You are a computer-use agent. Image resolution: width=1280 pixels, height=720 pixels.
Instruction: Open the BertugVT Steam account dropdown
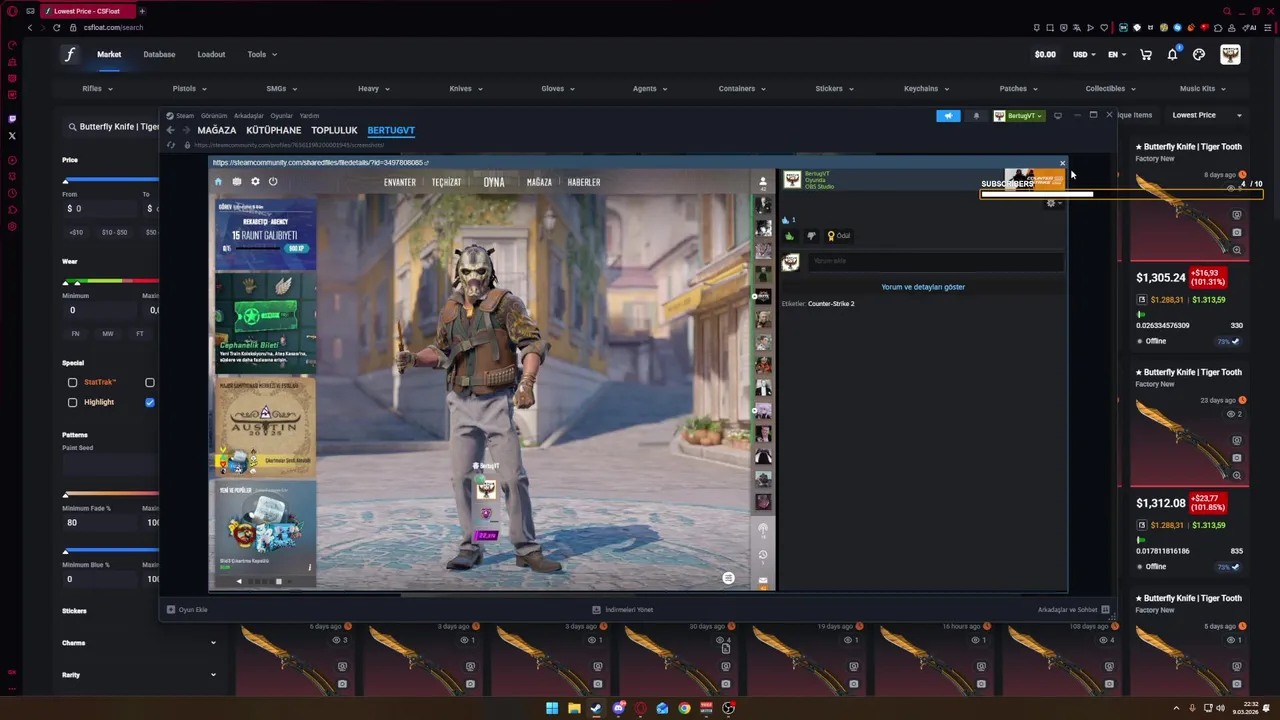coord(1019,116)
